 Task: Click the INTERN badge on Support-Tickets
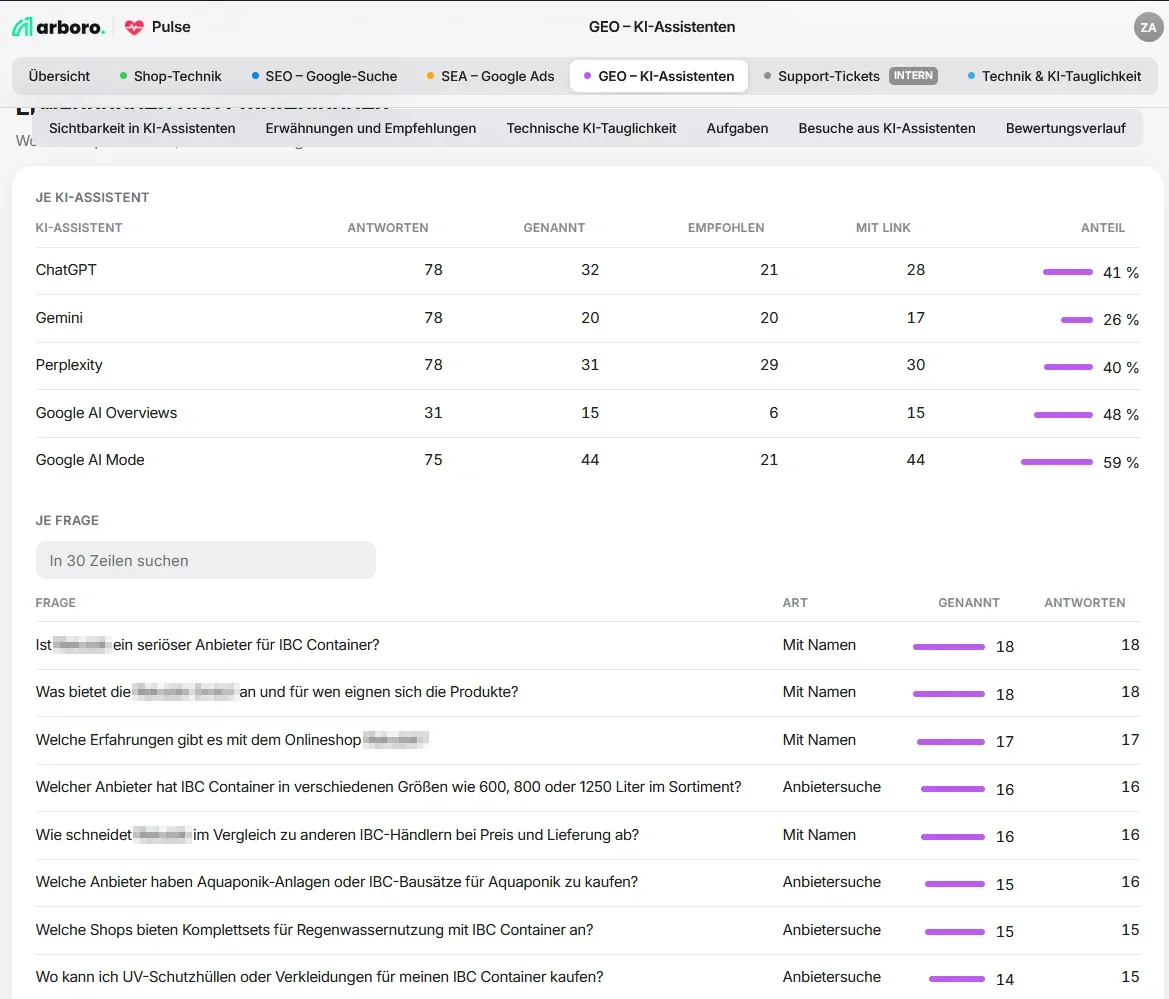pyautogui.click(x=913, y=76)
